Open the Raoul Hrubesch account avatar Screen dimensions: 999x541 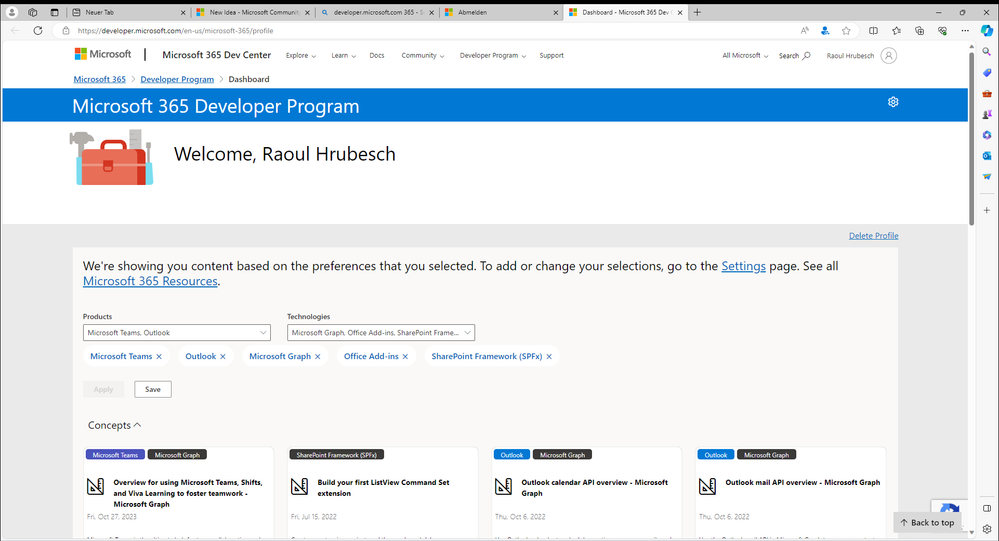[888, 55]
